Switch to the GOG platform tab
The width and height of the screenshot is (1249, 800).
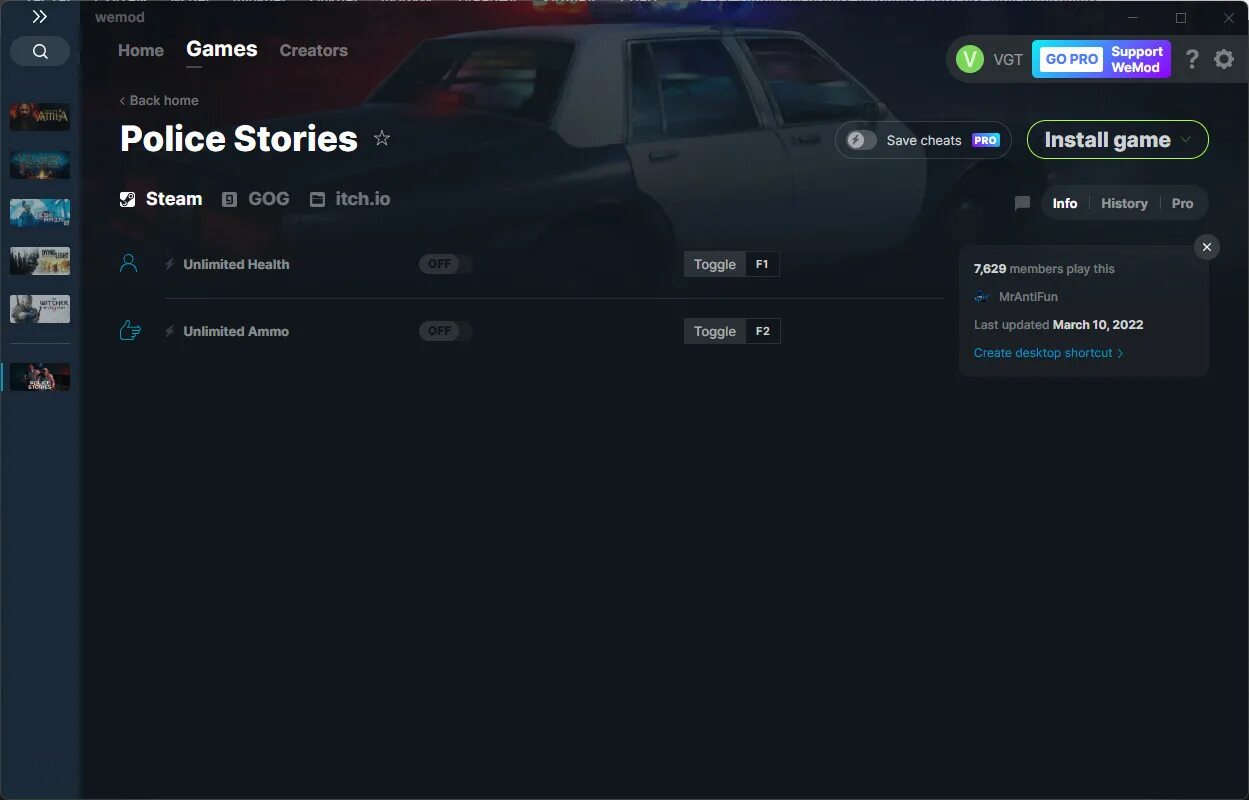[x=256, y=199]
